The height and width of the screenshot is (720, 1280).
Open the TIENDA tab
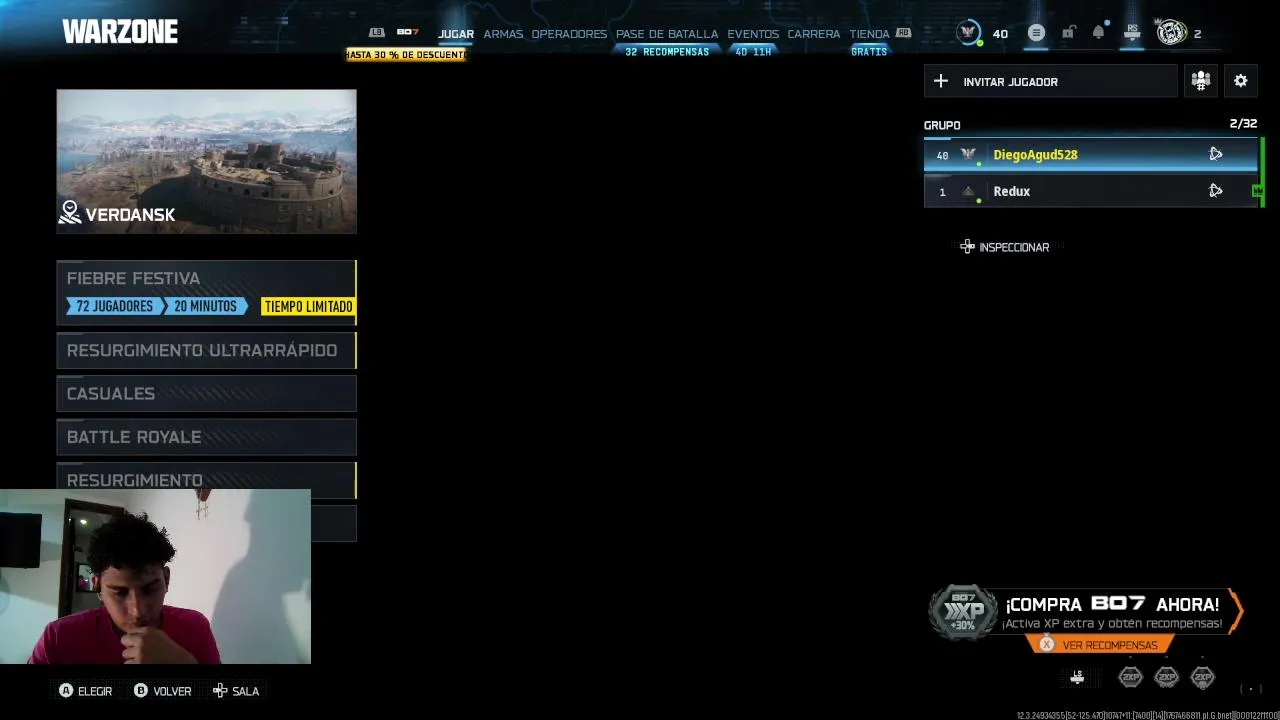pyautogui.click(x=869, y=34)
